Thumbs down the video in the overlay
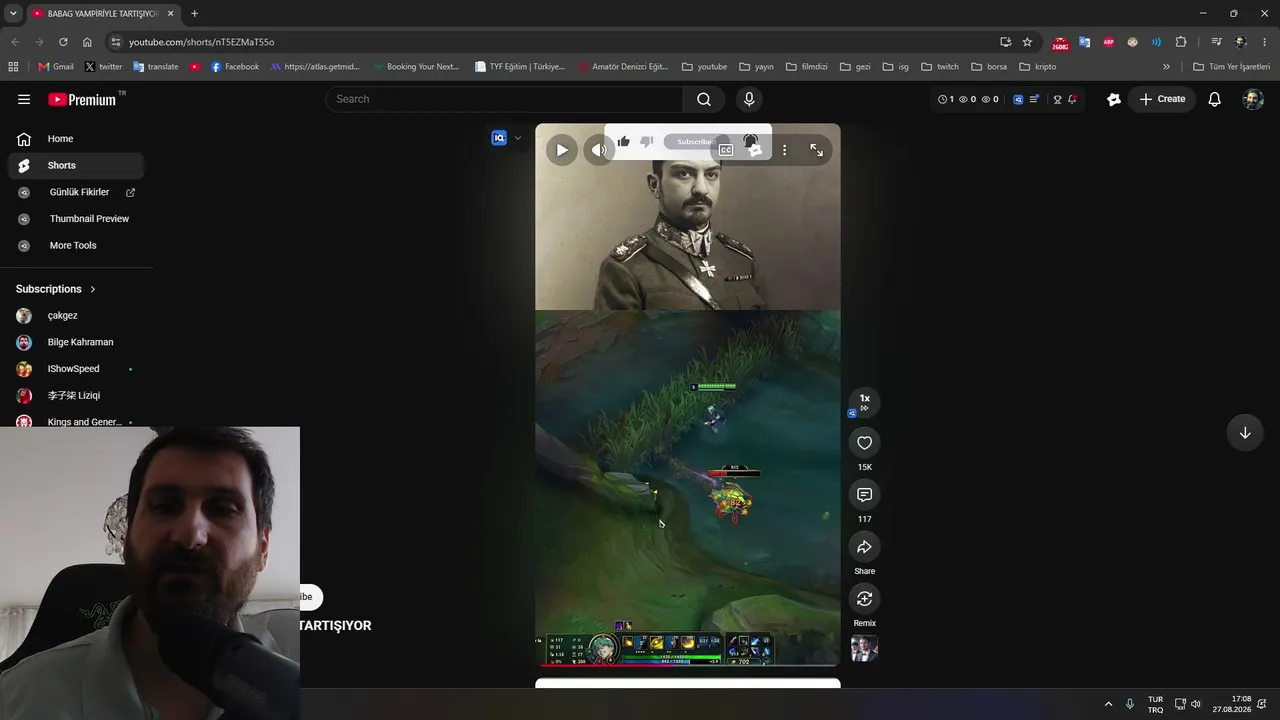Viewport: 1280px width, 720px height. (x=646, y=141)
